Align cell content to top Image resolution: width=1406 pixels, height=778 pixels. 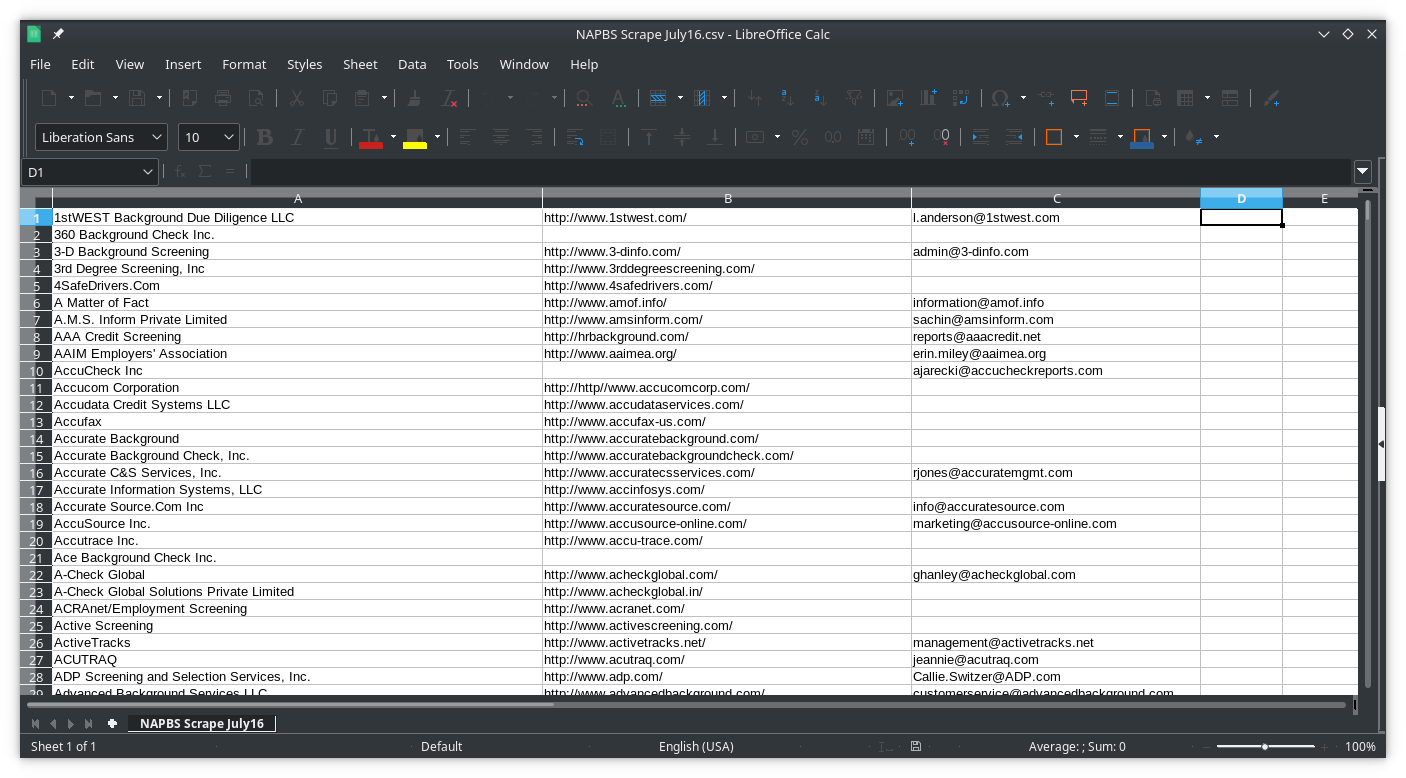click(648, 137)
